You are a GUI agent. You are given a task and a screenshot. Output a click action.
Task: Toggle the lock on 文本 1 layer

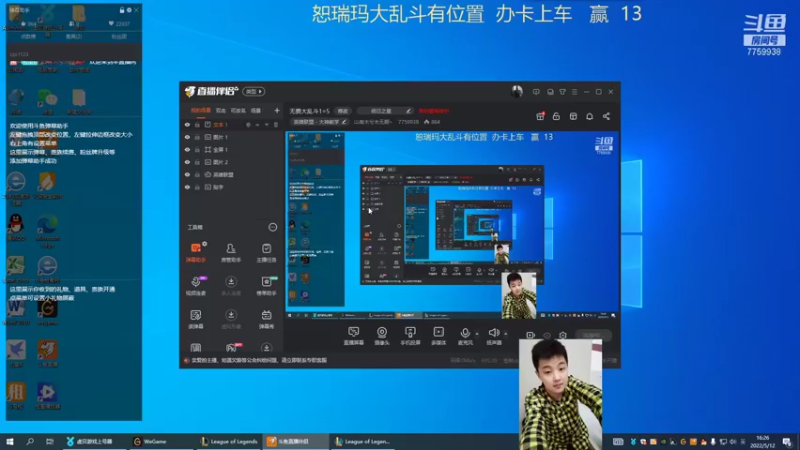coord(197,124)
